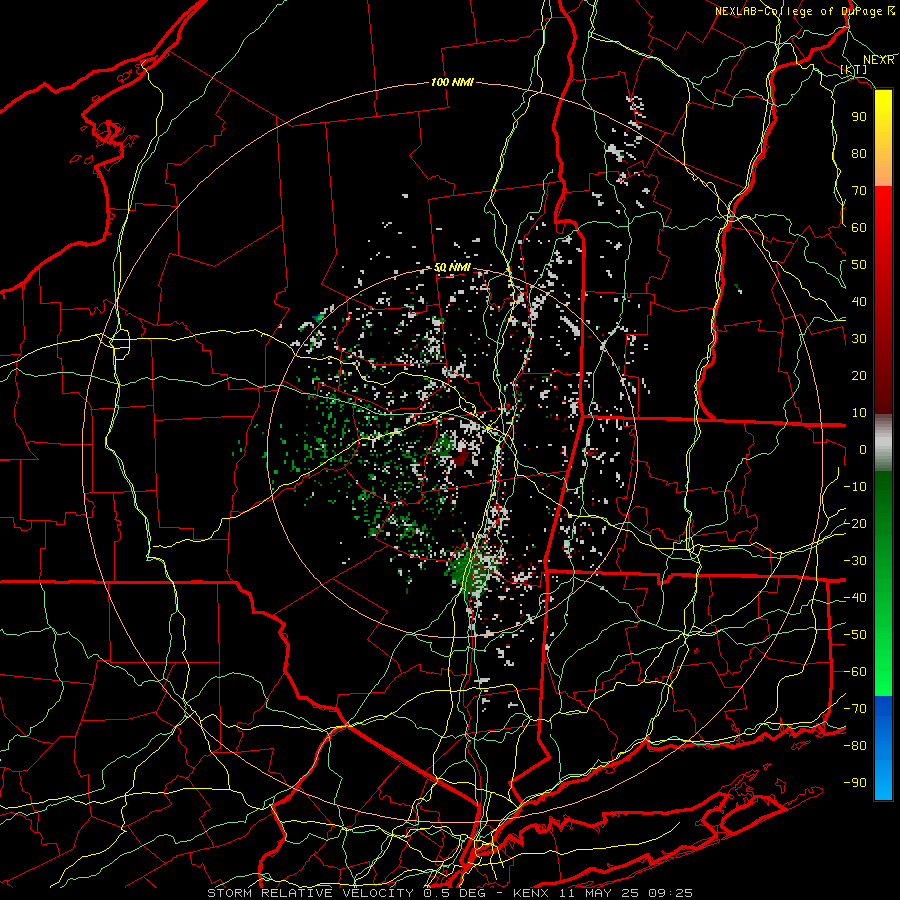Click the 80 value on velocity scale
This screenshot has width=900, height=900.
point(859,153)
